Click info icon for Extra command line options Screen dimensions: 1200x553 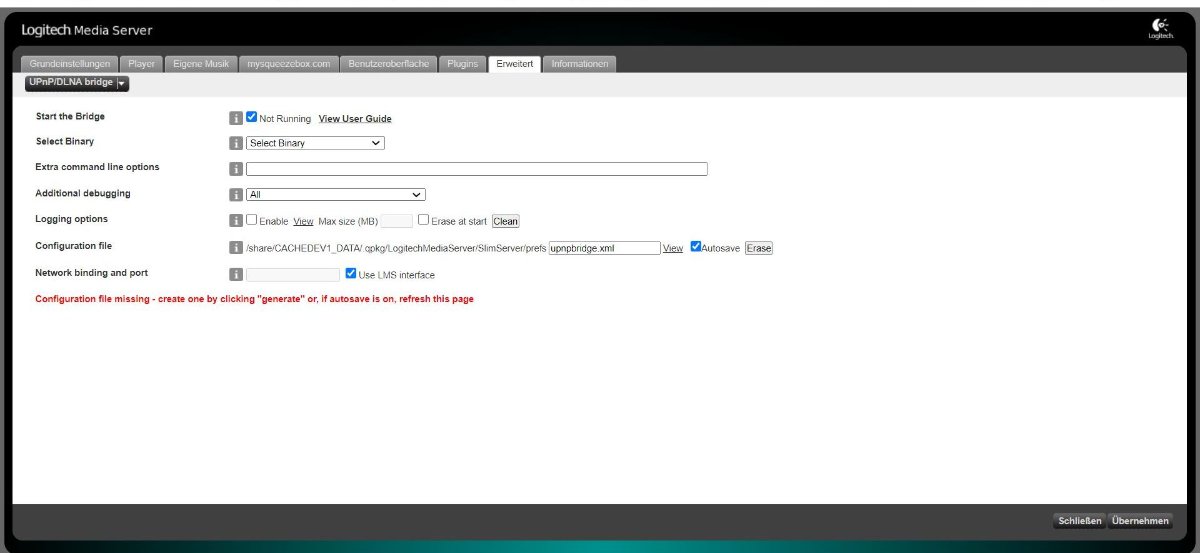coord(236,169)
